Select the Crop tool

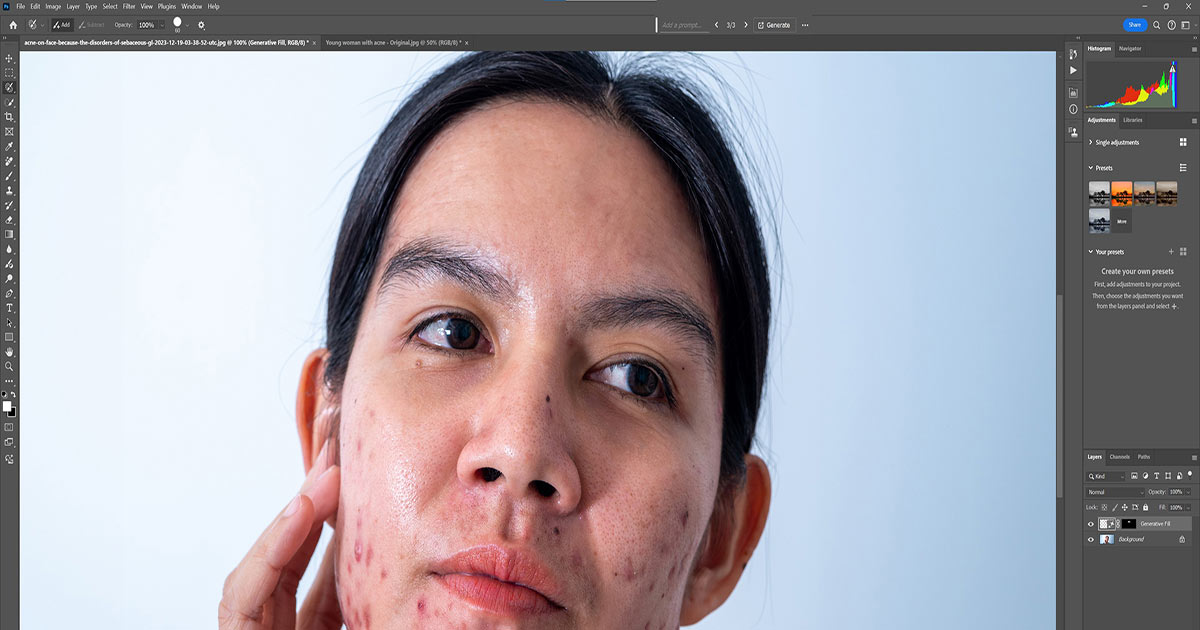pos(8,118)
